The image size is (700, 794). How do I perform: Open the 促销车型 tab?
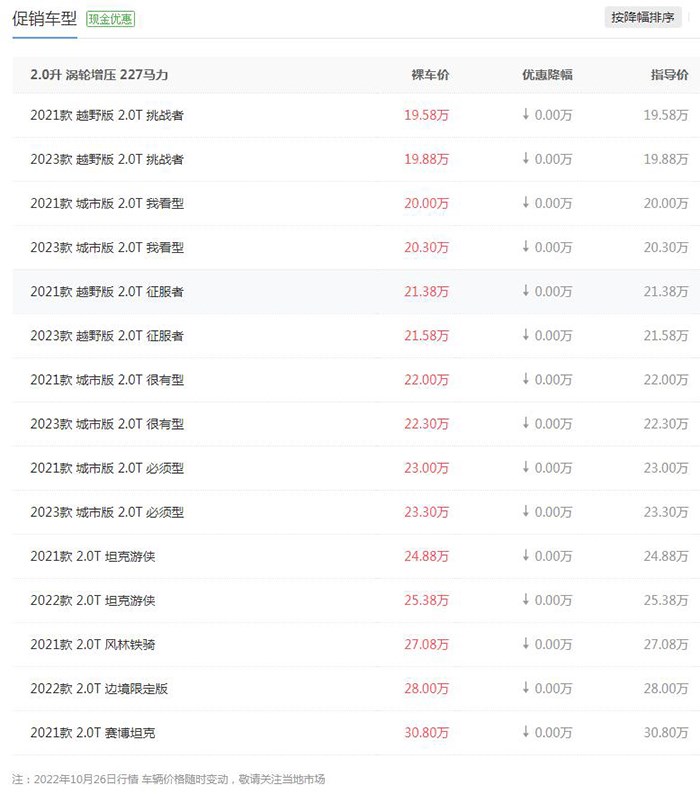pos(45,19)
